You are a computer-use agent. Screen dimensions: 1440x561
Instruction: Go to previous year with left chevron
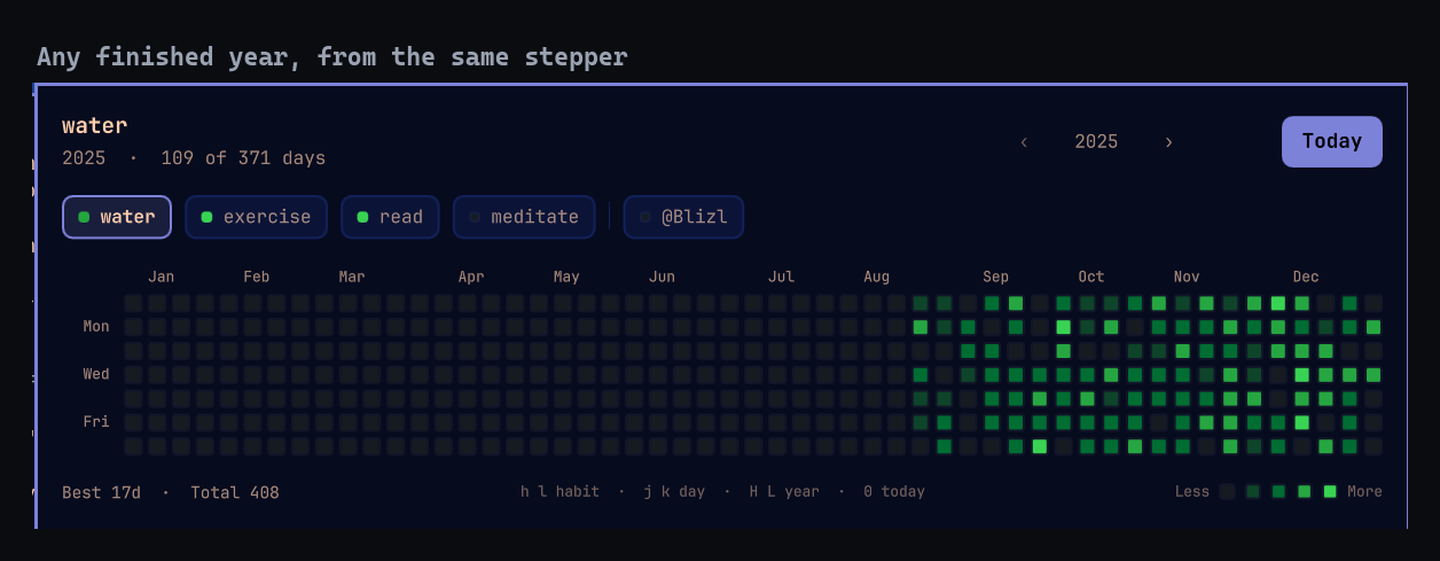[x=1024, y=142]
